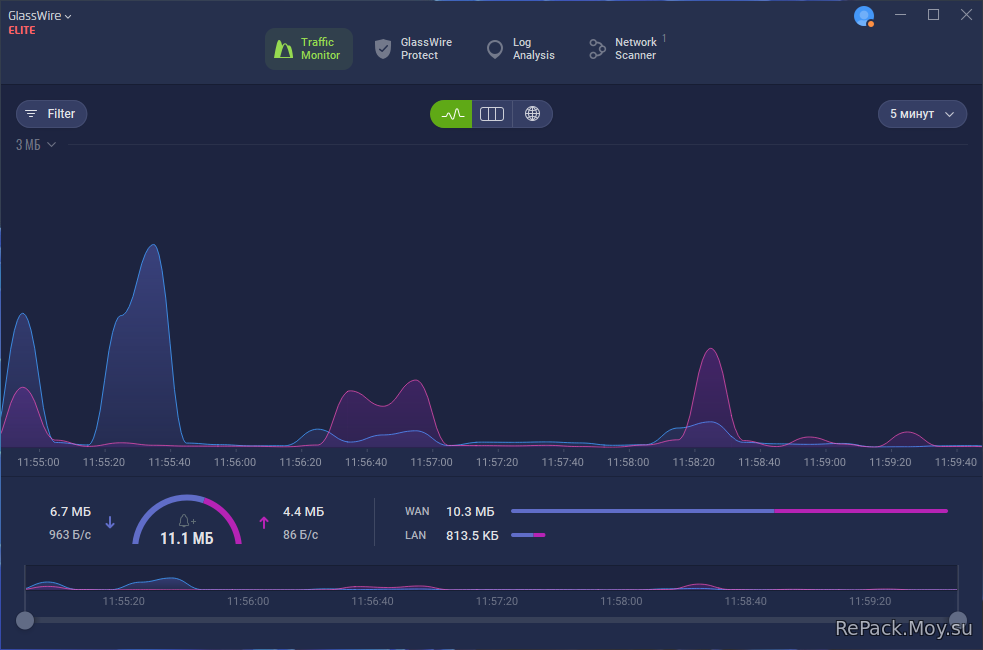Grab the right timeline range handle
This screenshot has width=983, height=650.
(957, 621)
